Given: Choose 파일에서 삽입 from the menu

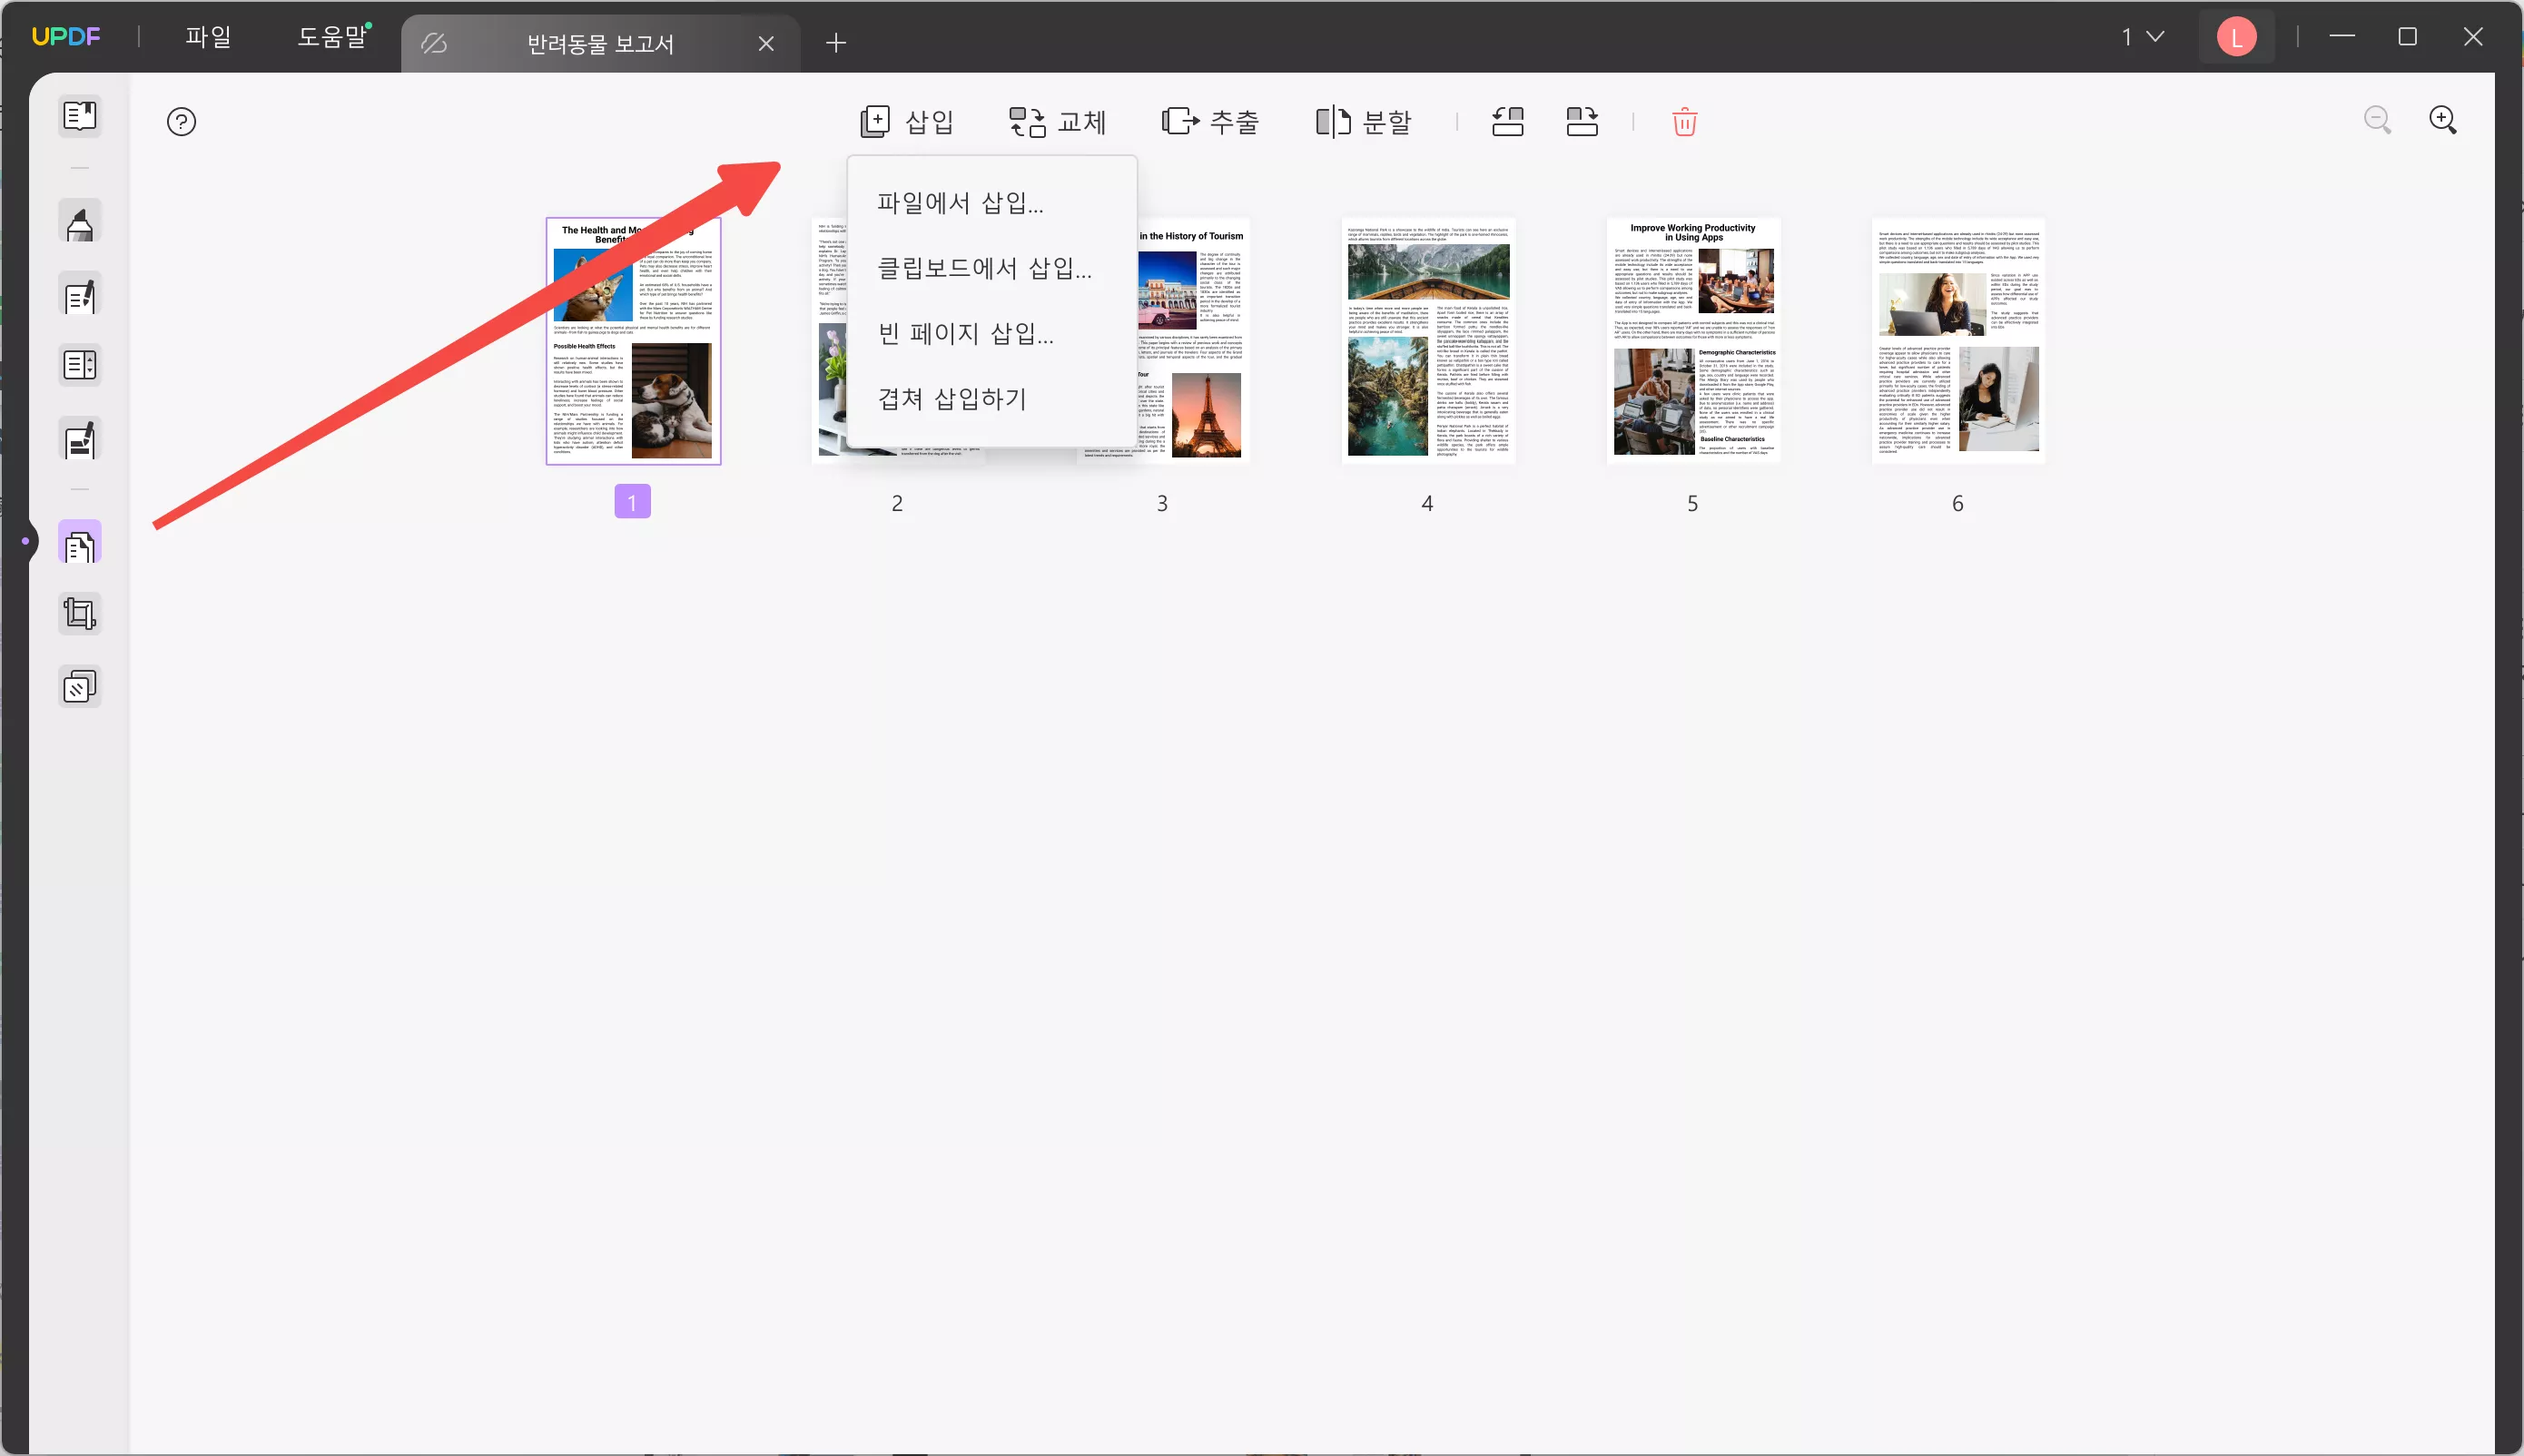Looking at the screenshot, I should click(x=960, y=203).
